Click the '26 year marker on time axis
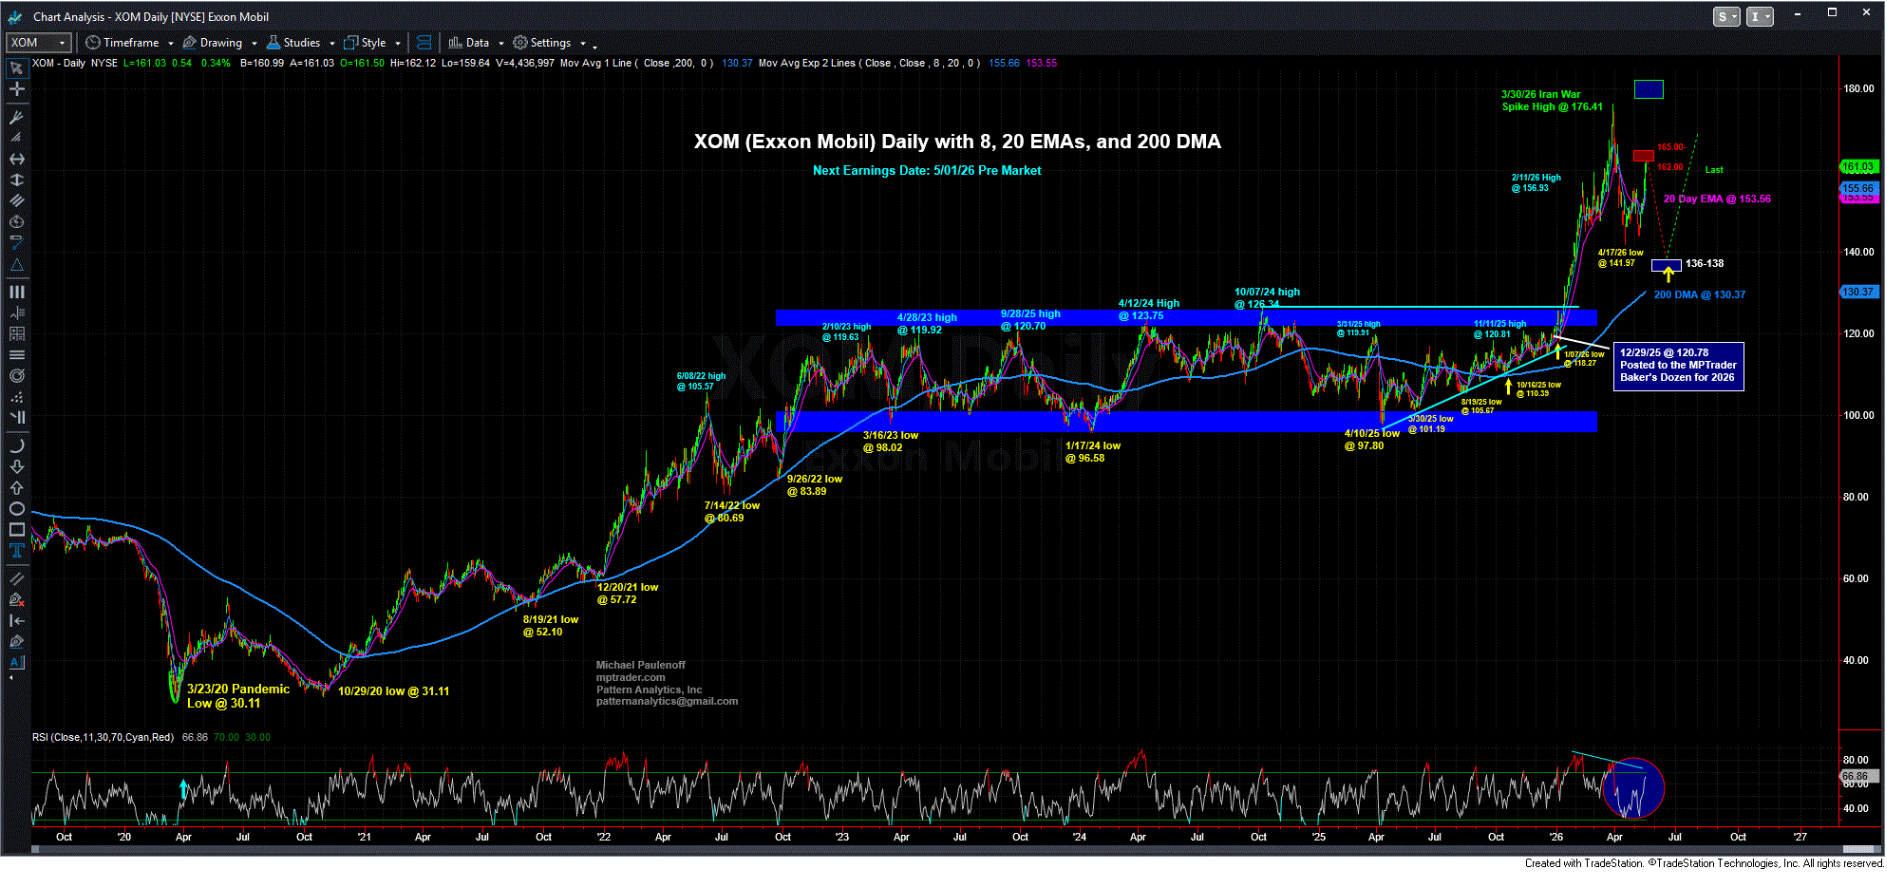 pyautogui.click(x=1556, y=837)
